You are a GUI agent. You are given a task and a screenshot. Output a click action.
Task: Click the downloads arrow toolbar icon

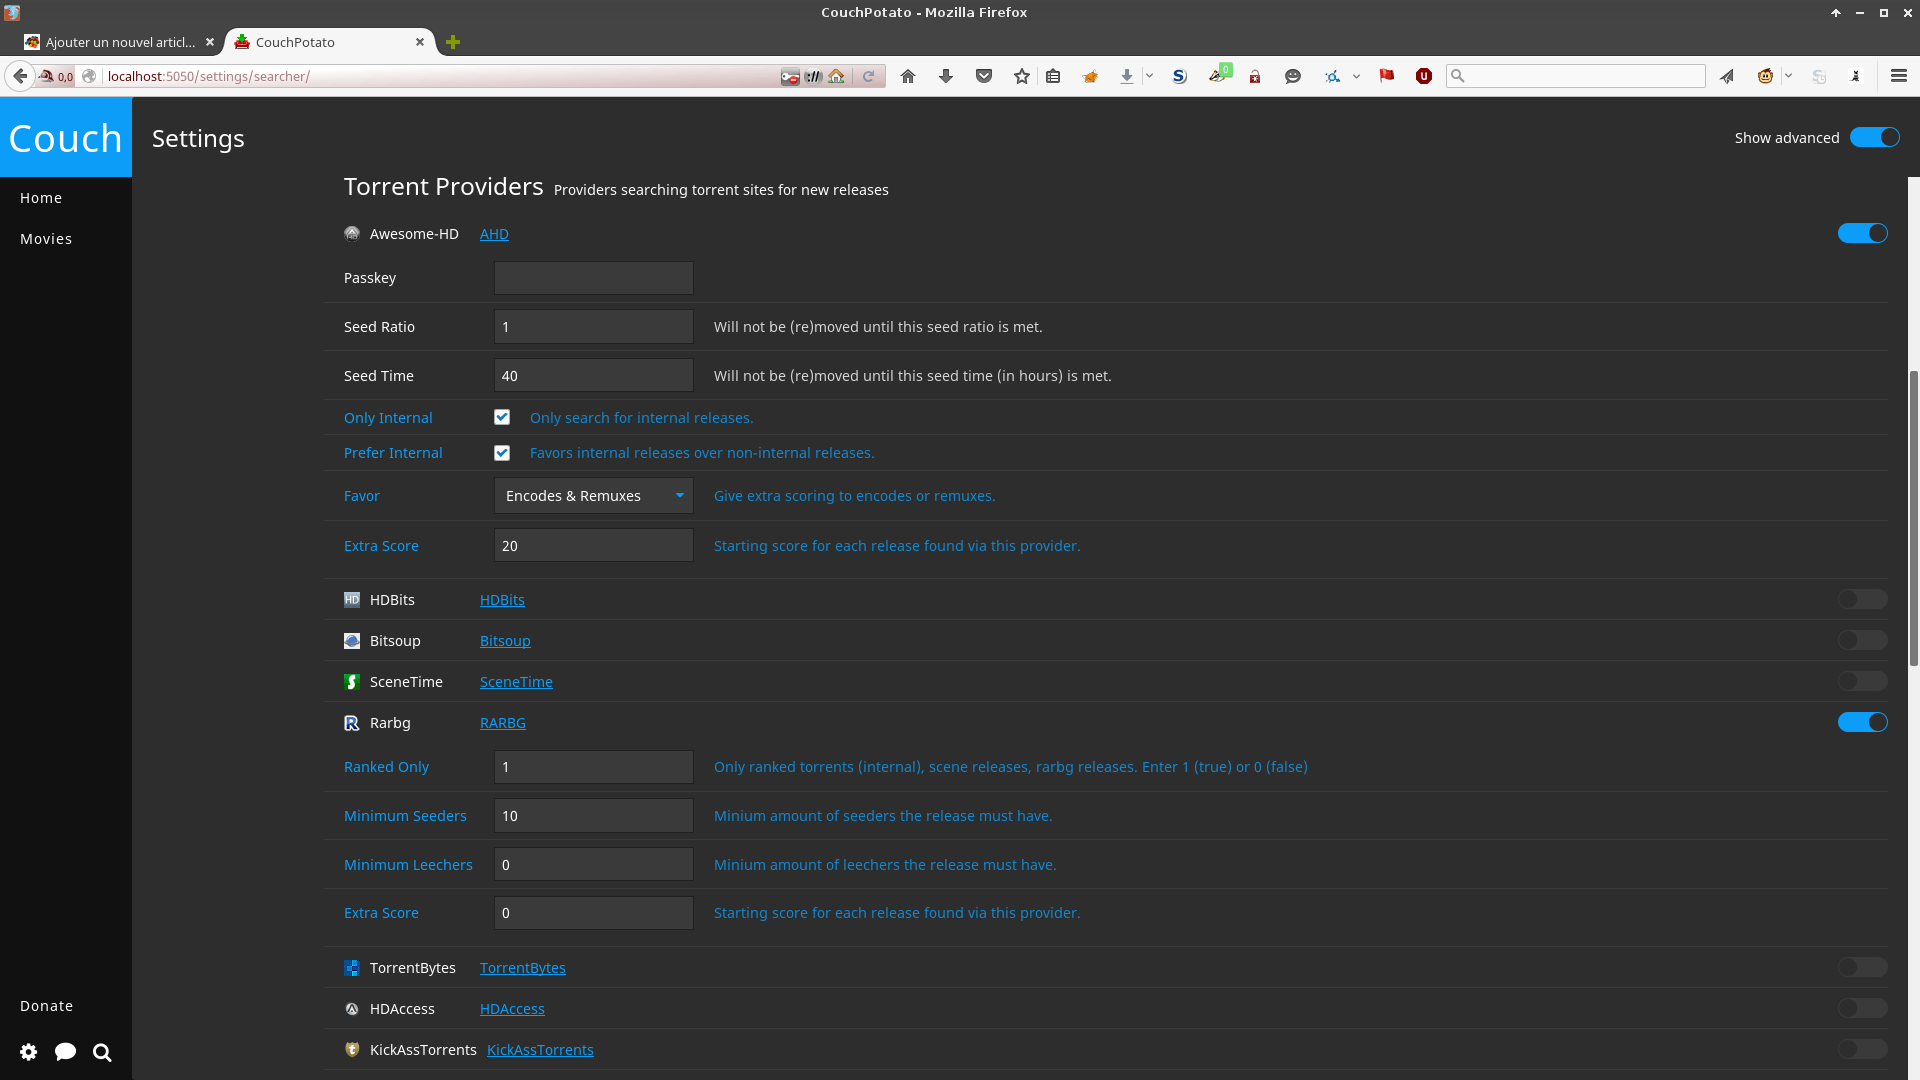coord(1127,76)
